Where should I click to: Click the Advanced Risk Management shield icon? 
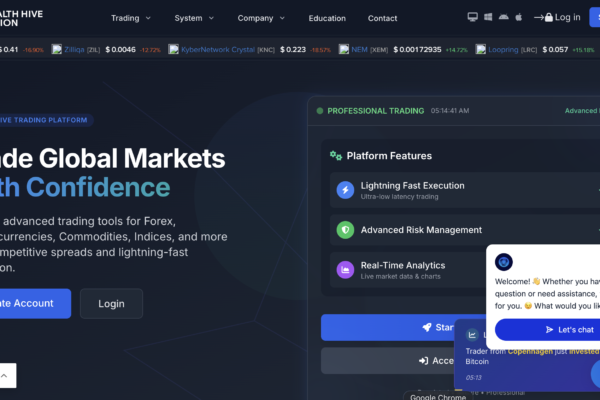point(345,230)
